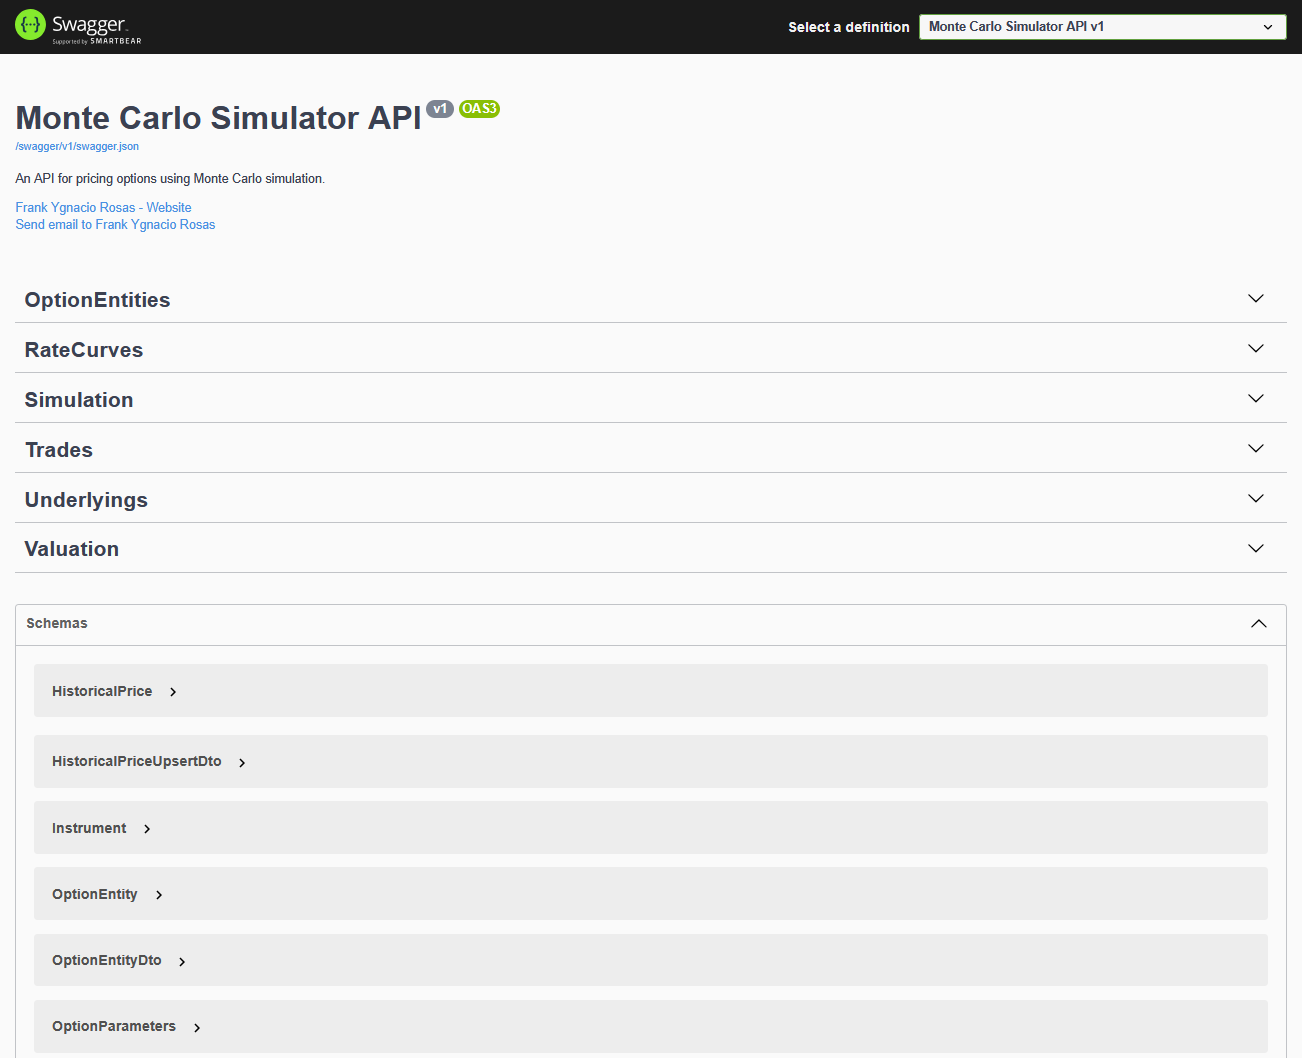This screenshot has width=1302, height=1058.
Task: Open the /swagger/v1/swagger.json link
Action: 77,146
